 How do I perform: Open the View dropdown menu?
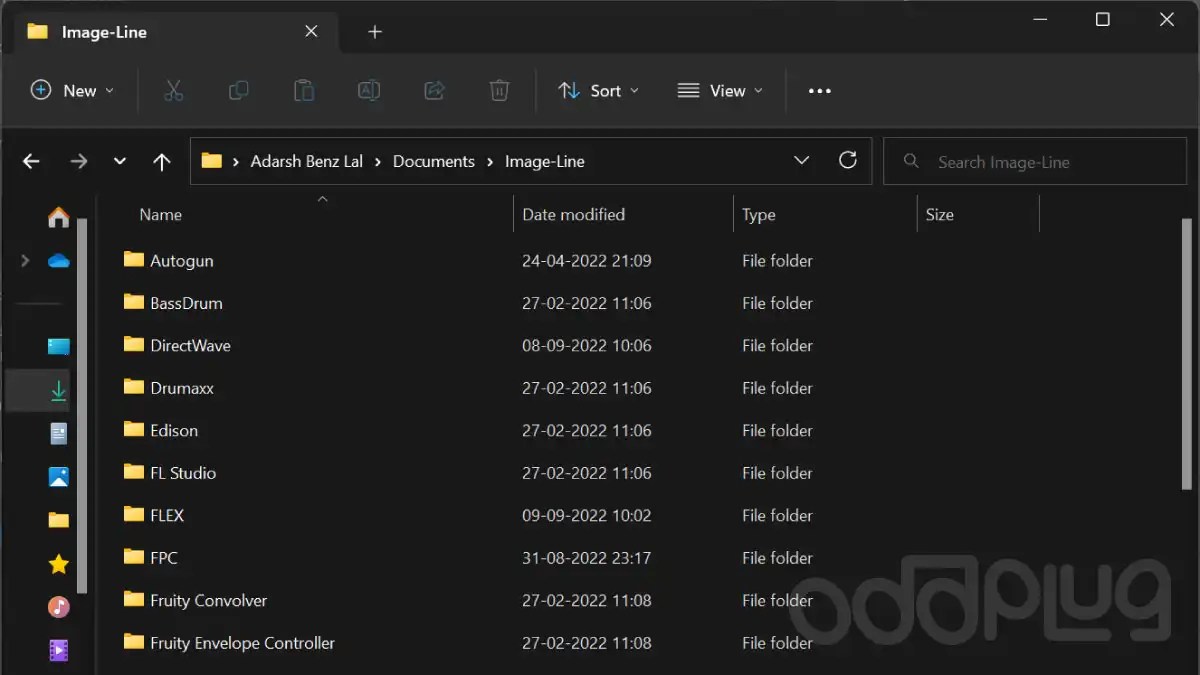tap(720, 91)
